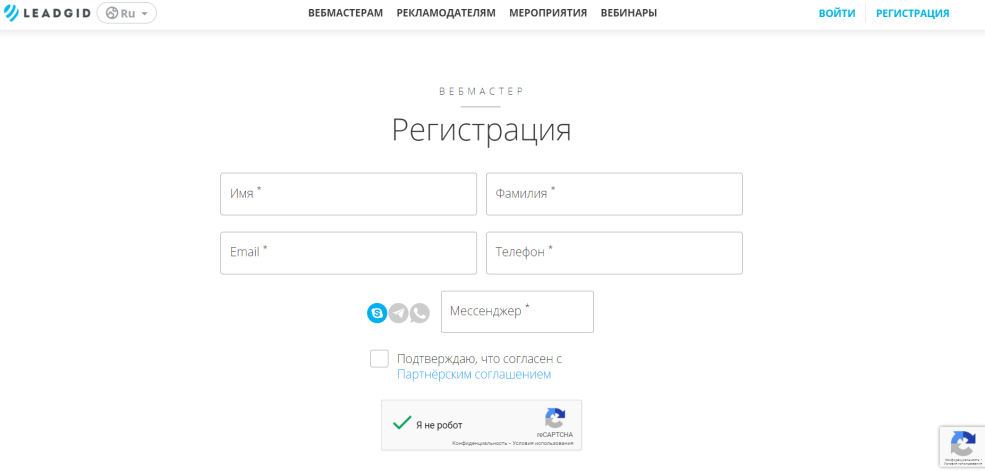
Task: Open the ВЕБМАСТЕРАМ menu item
Action: coord(345,13)
